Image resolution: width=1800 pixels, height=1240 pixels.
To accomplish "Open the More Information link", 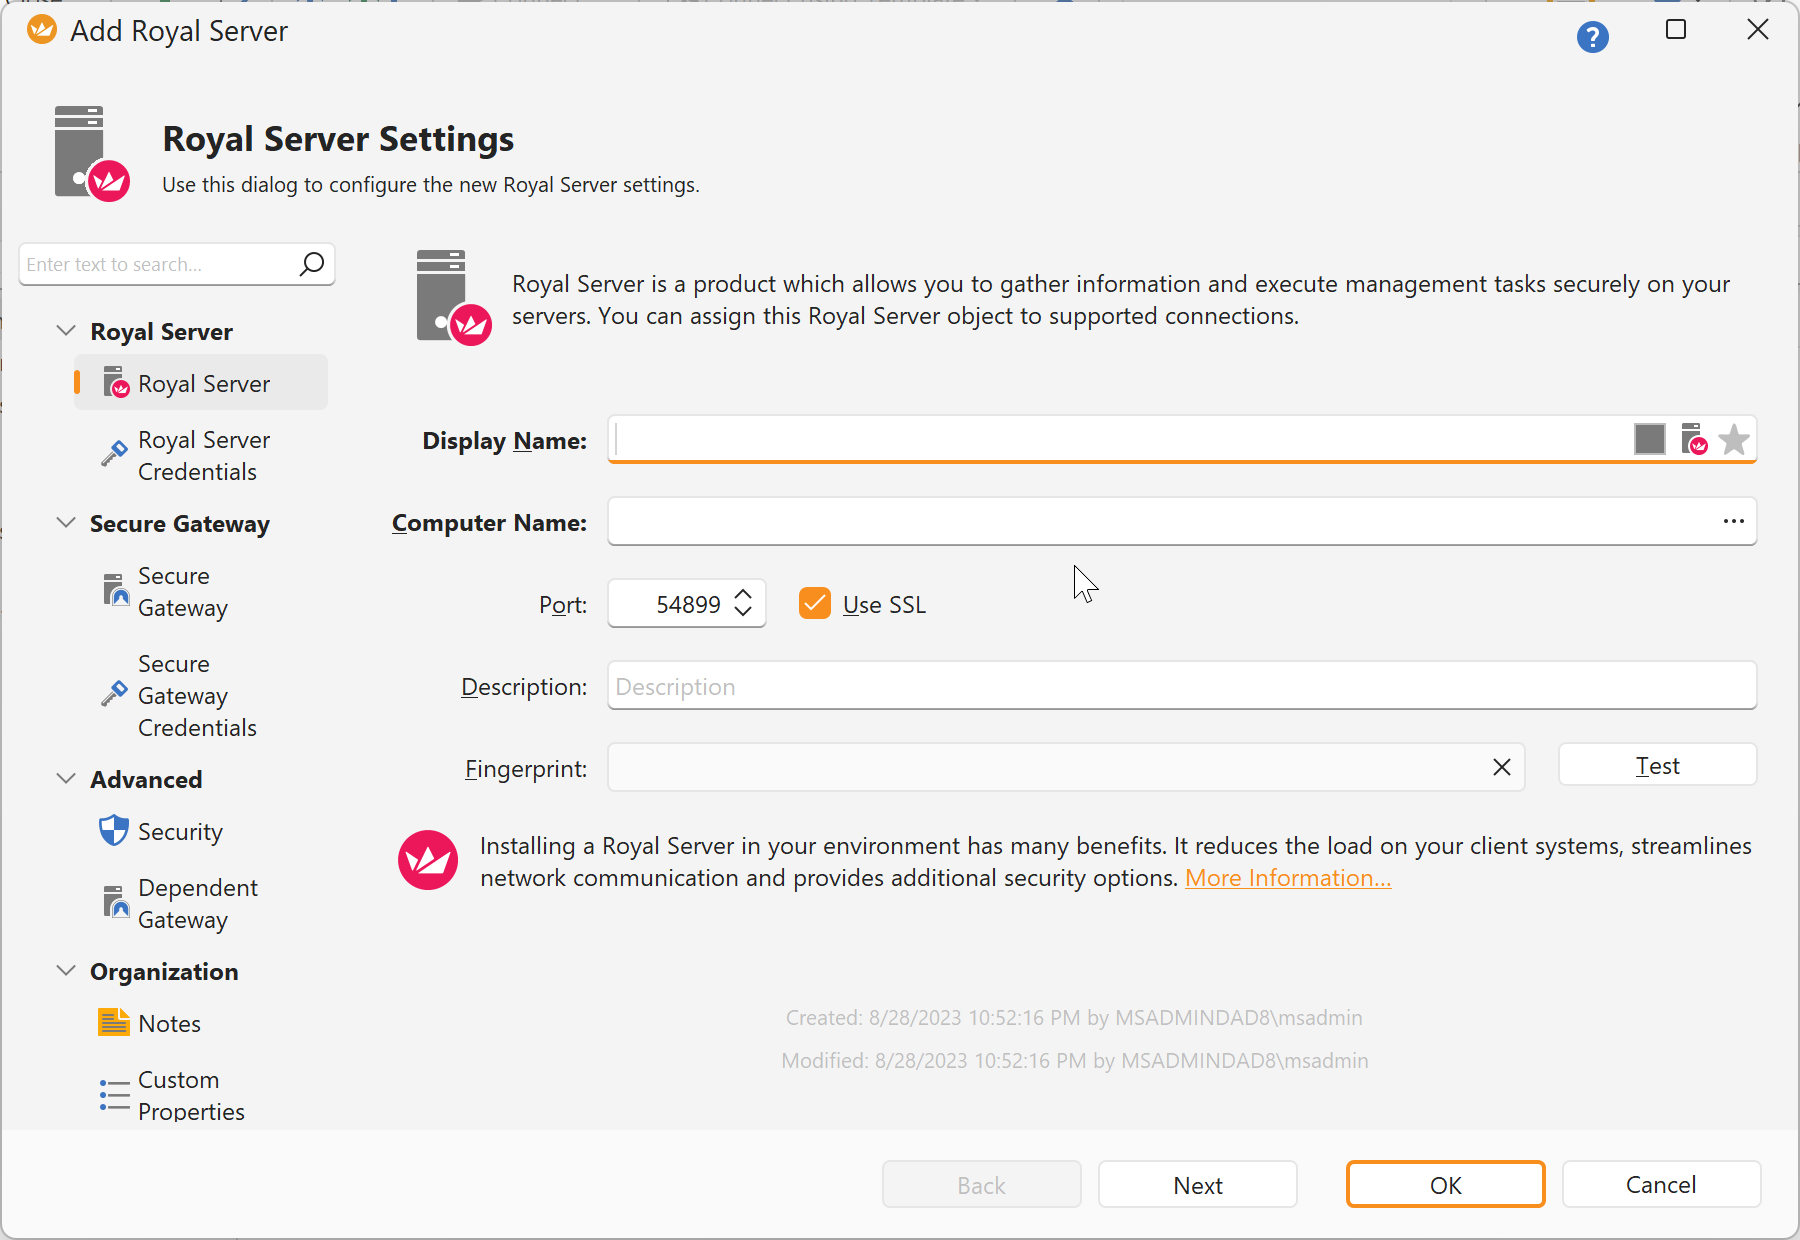I will 1288,878.
